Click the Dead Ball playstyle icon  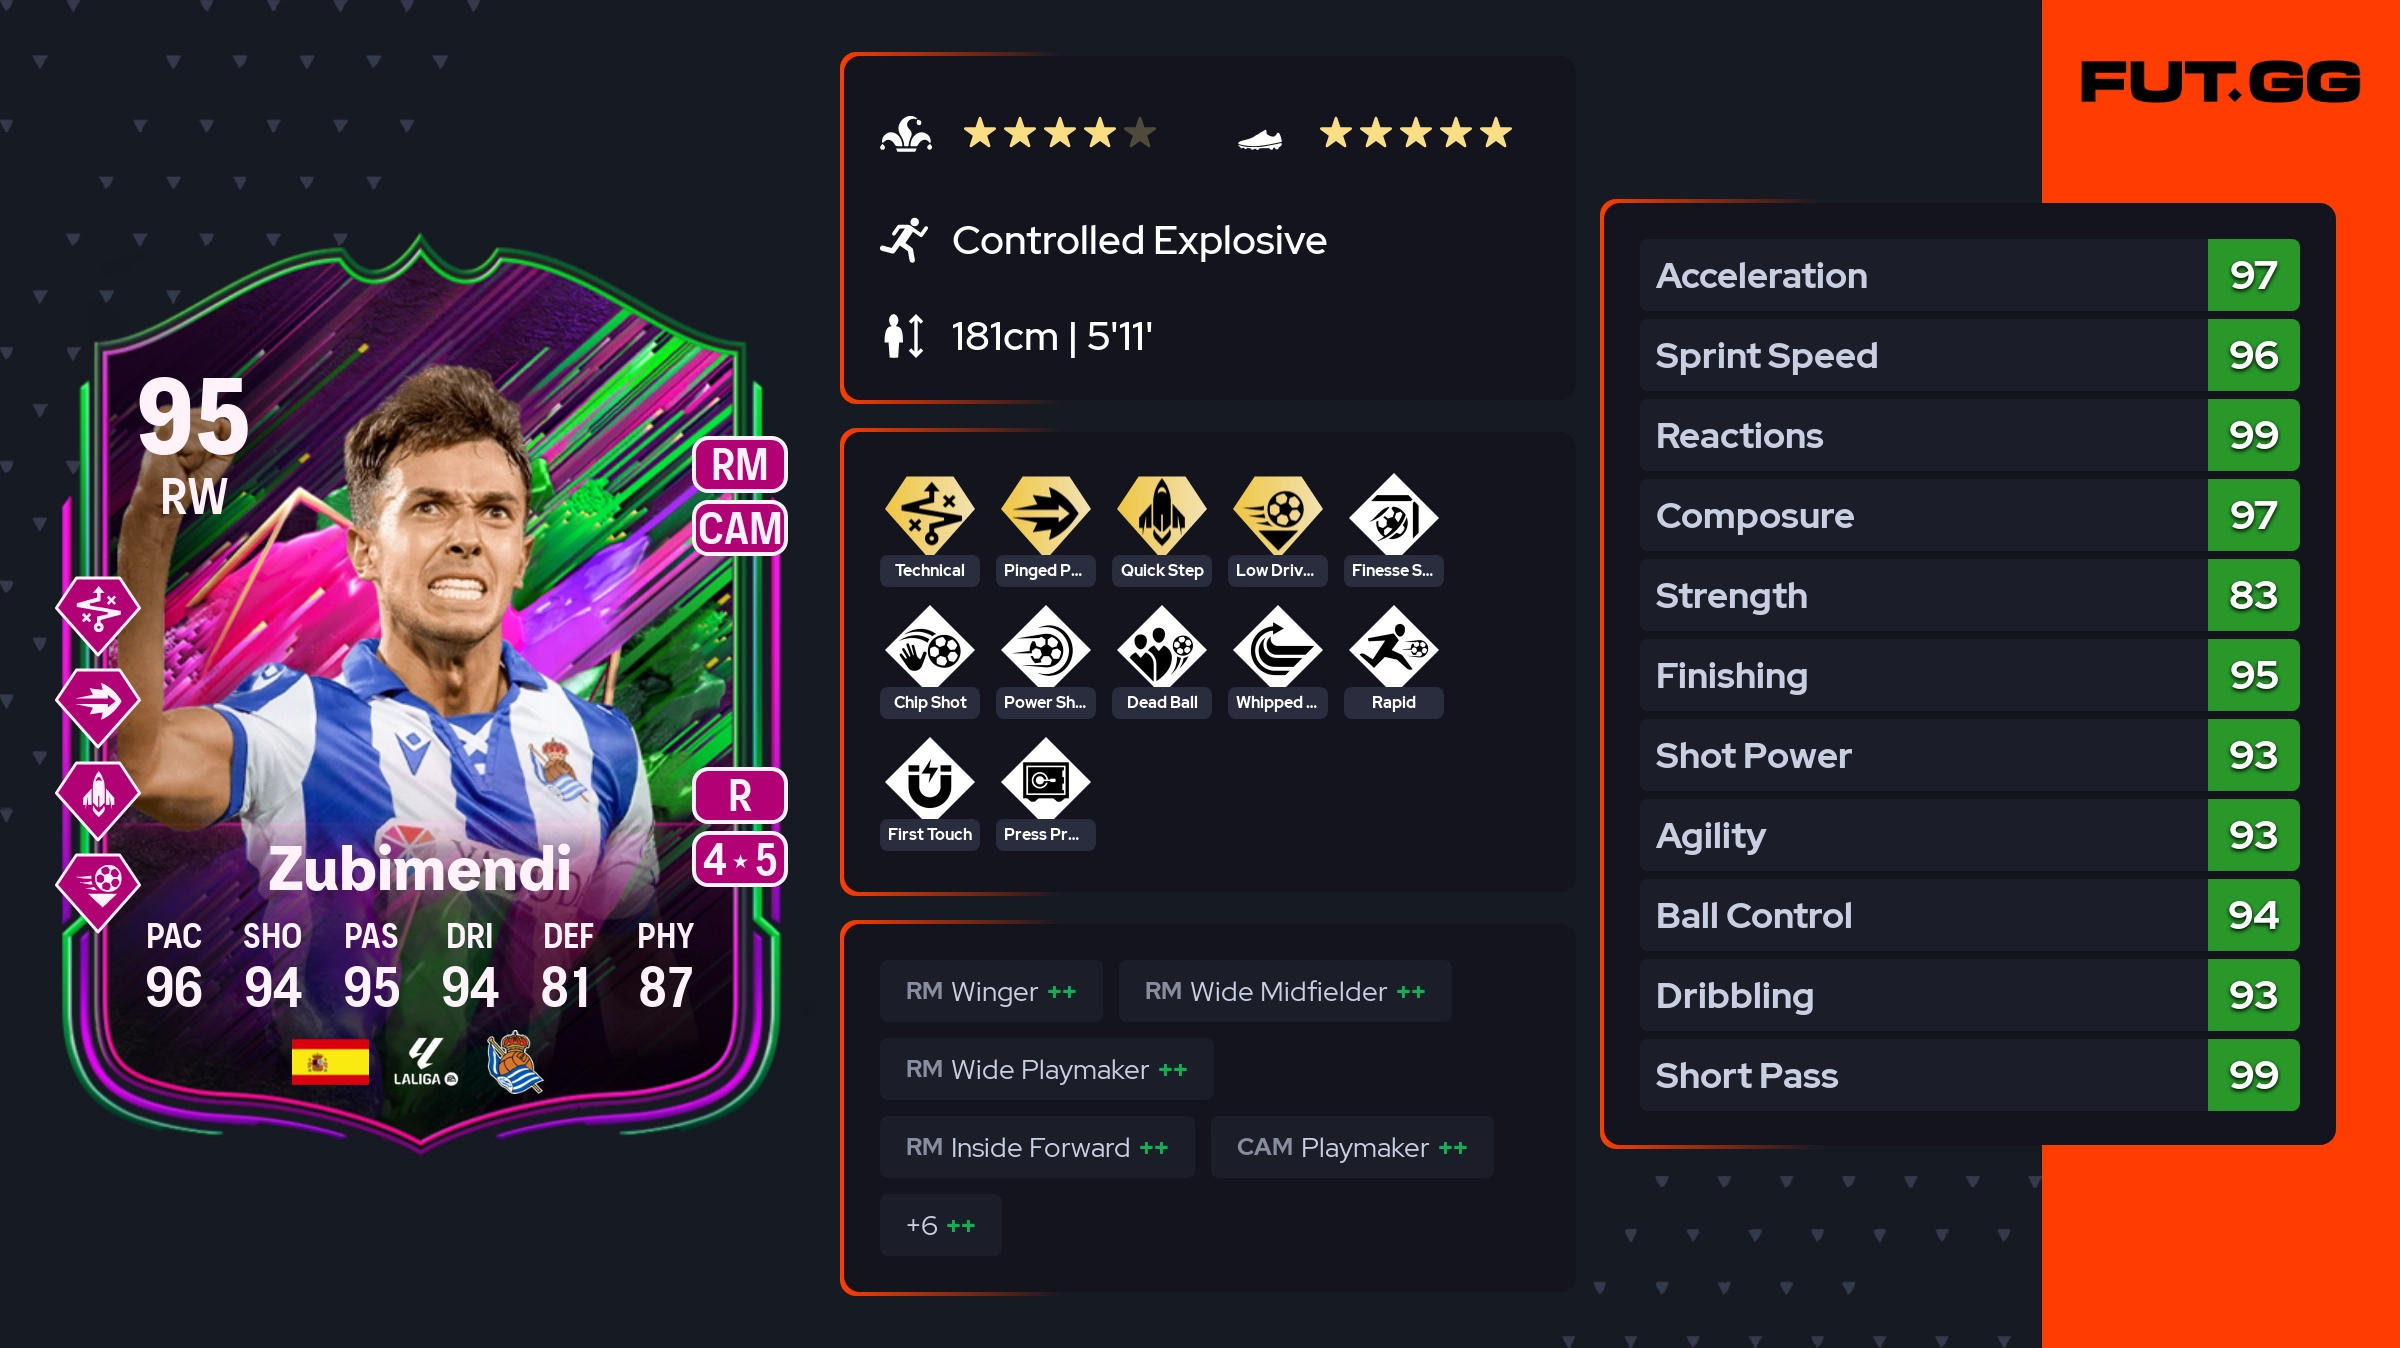pos(1161,647)
